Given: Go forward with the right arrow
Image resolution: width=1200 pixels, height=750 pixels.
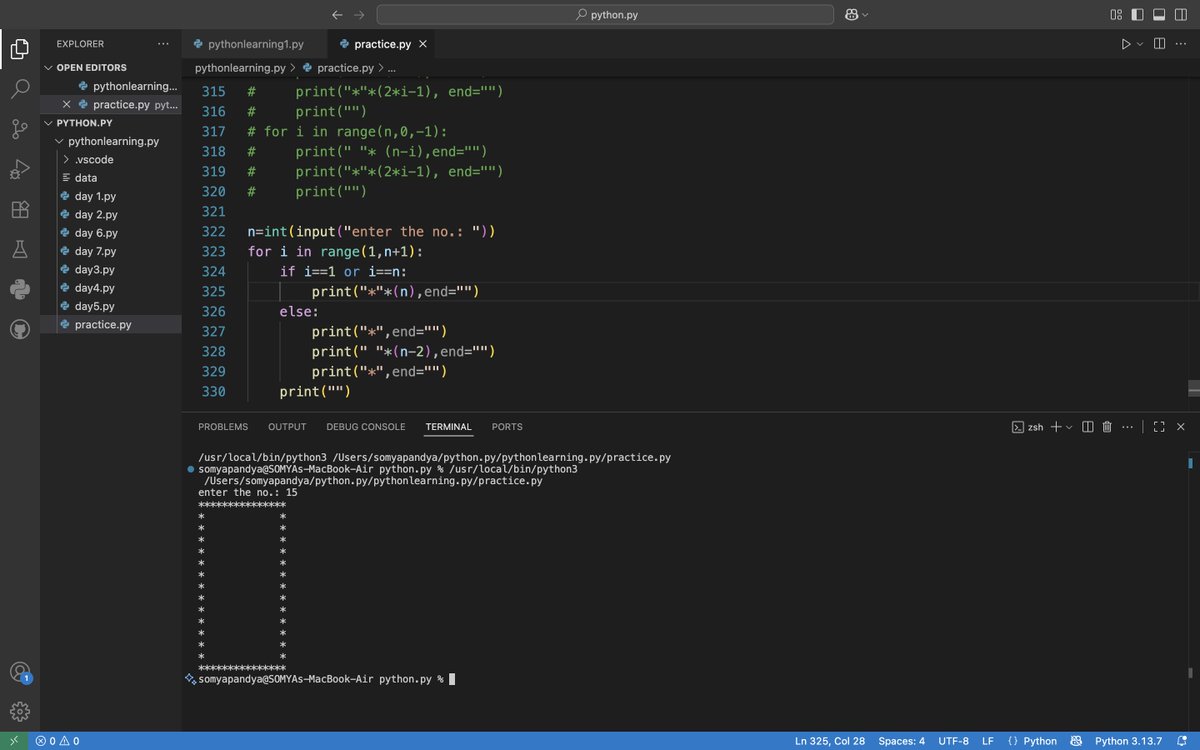Looking at the screenshot, I should [359, 15].
